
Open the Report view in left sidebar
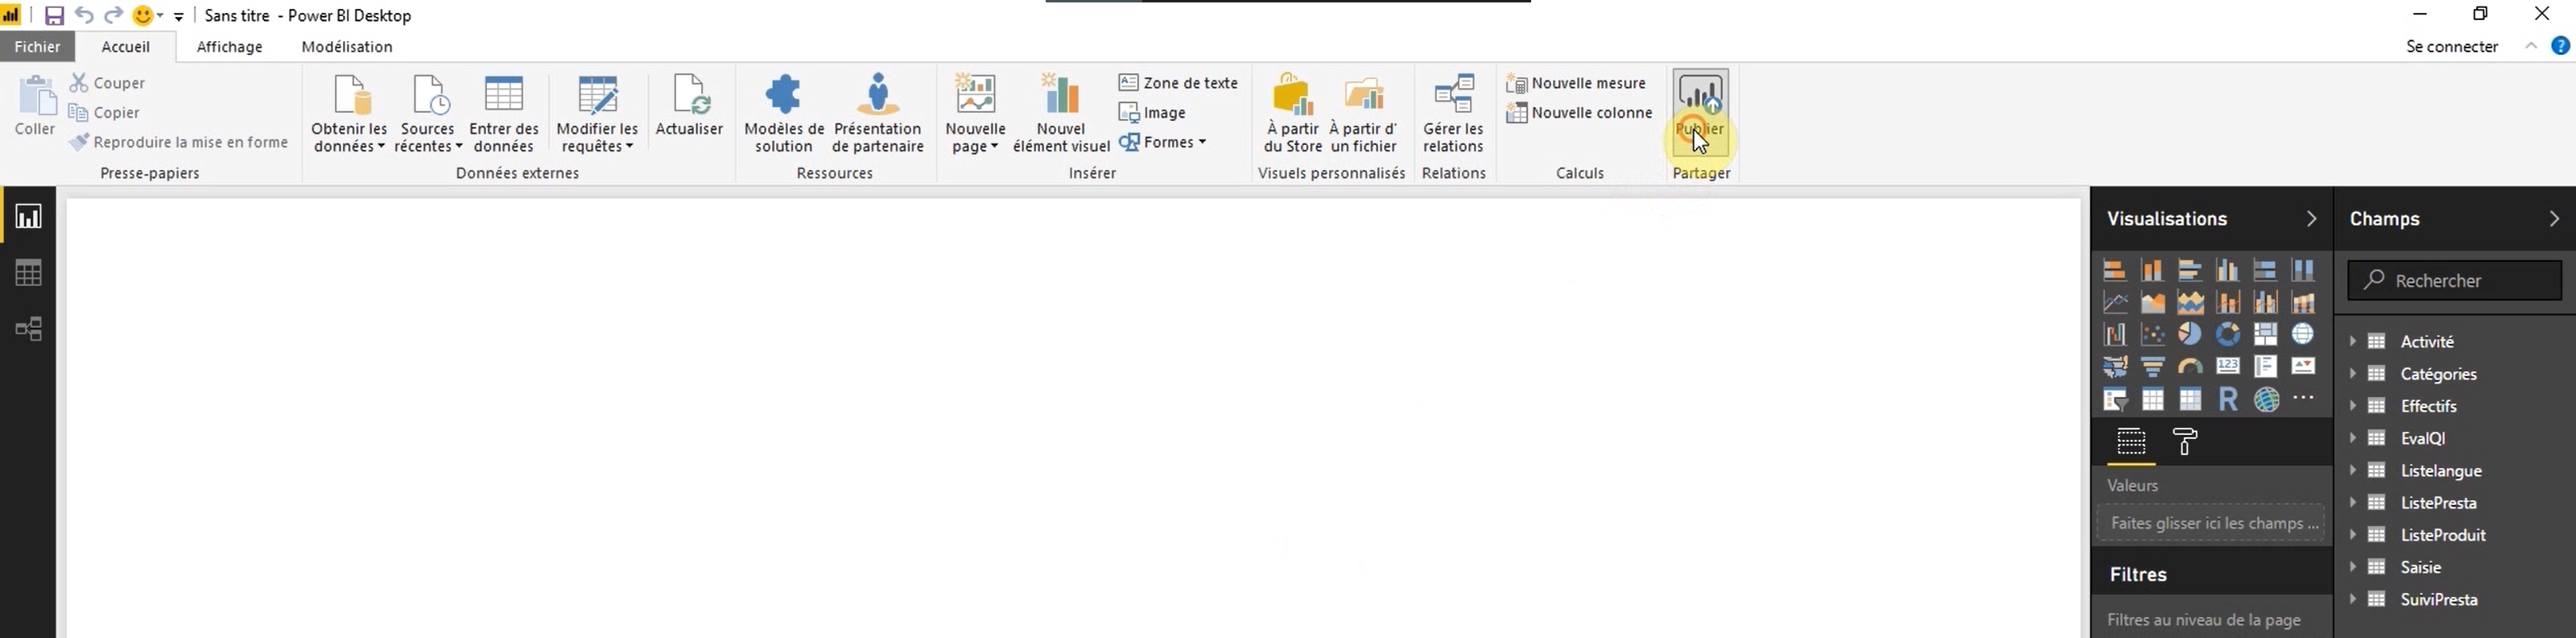coord(28,216)
